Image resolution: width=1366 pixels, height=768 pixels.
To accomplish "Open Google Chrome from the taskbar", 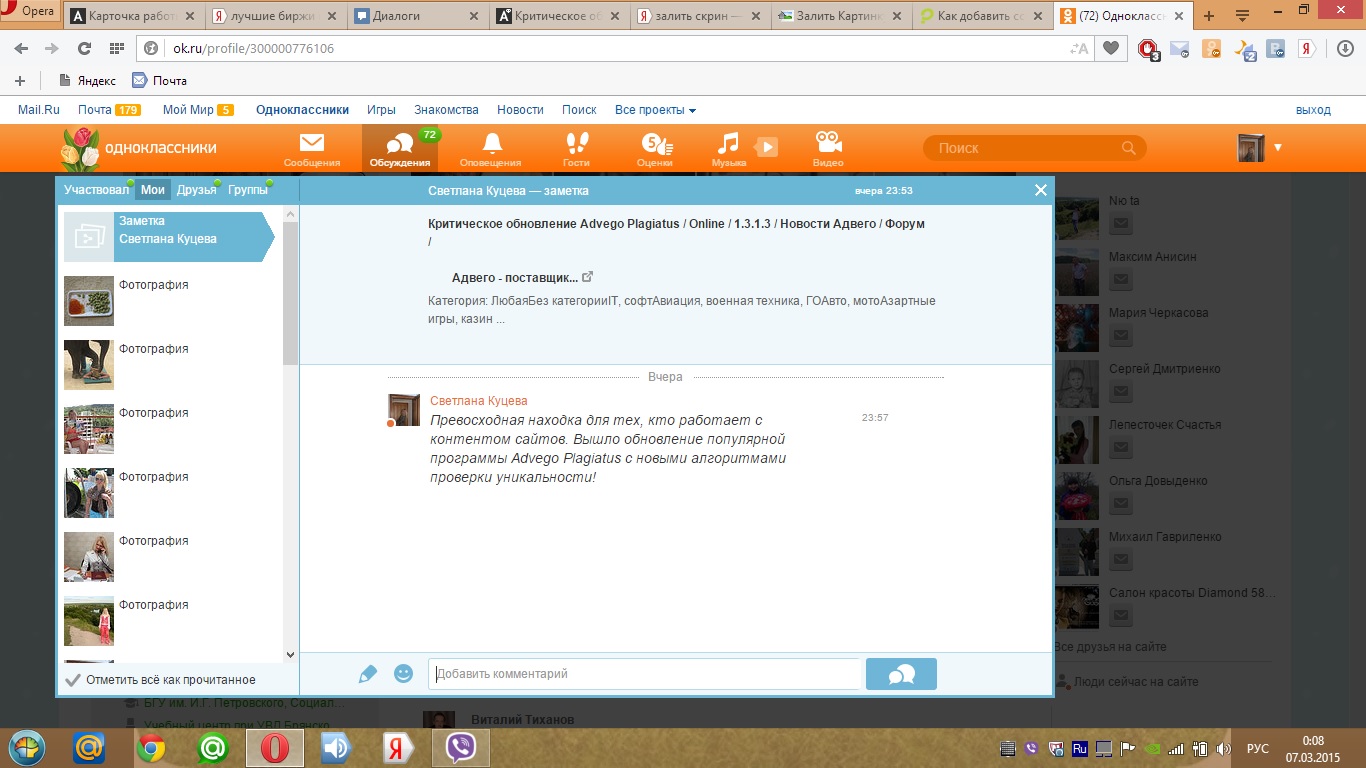I will 151,748.
